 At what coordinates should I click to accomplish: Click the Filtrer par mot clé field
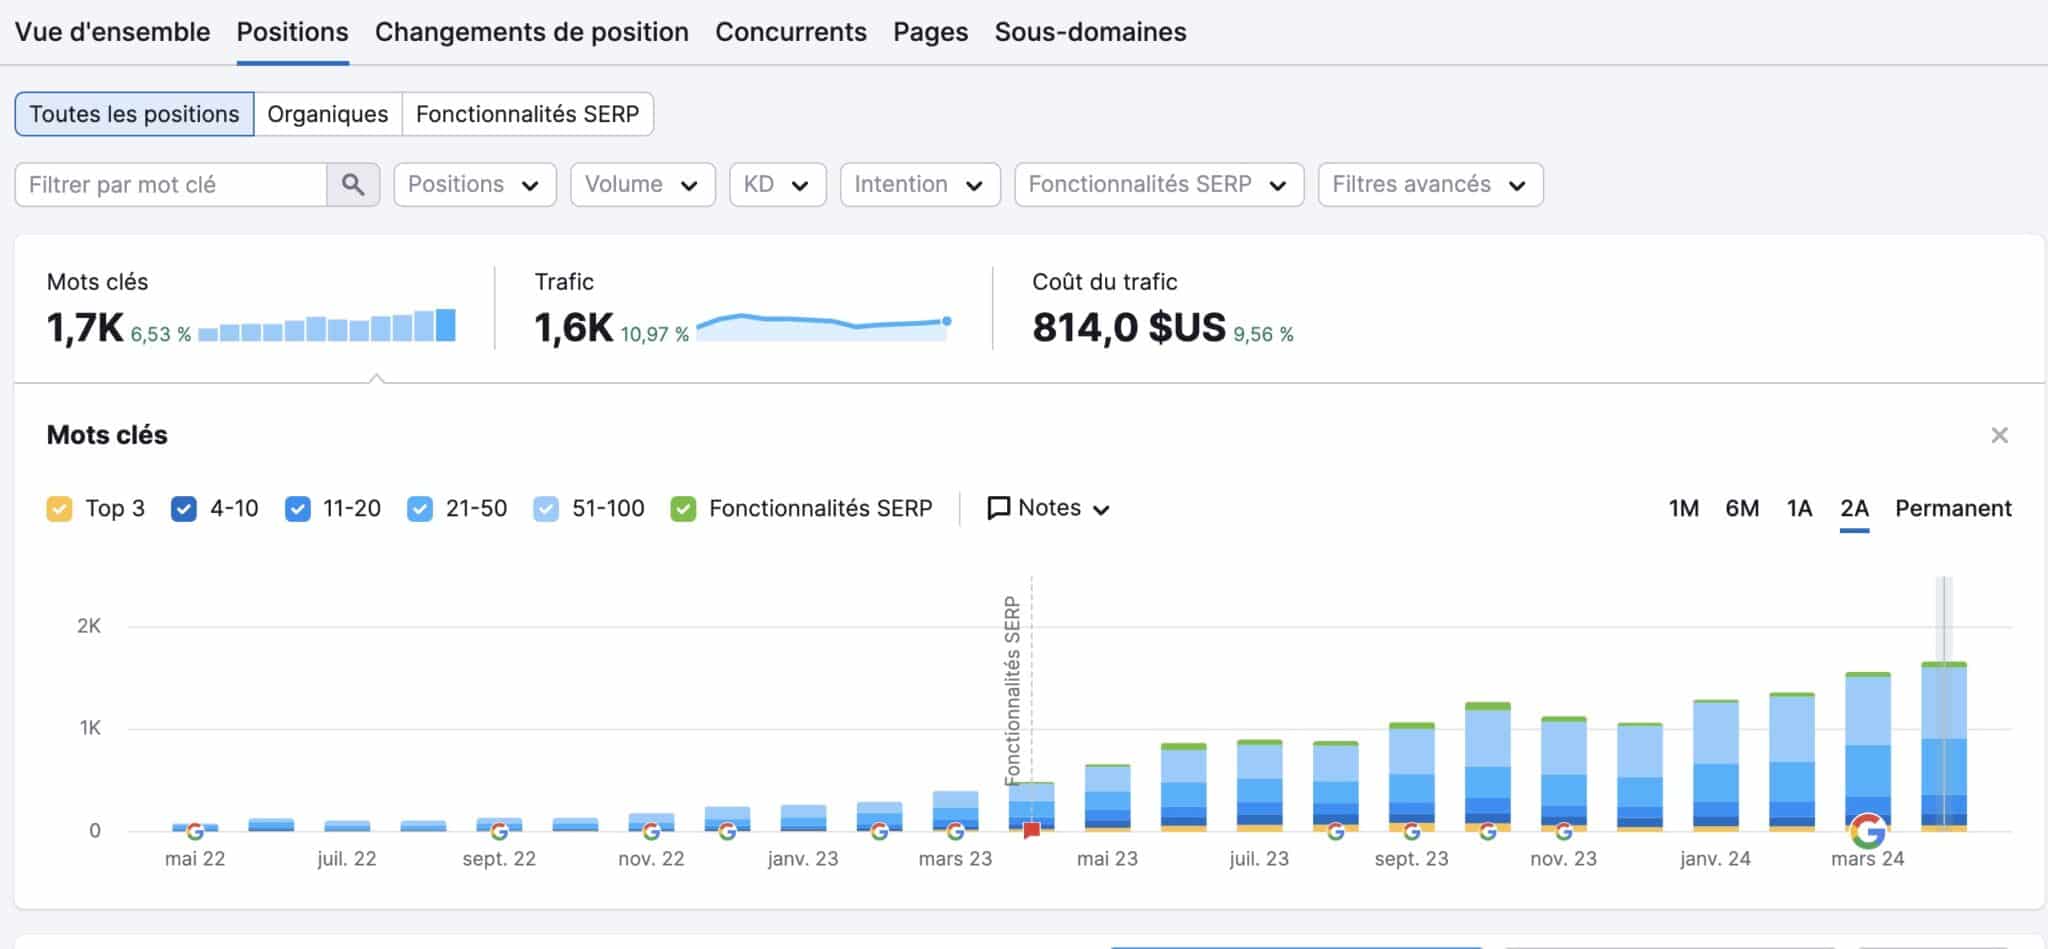click(170, 185)
